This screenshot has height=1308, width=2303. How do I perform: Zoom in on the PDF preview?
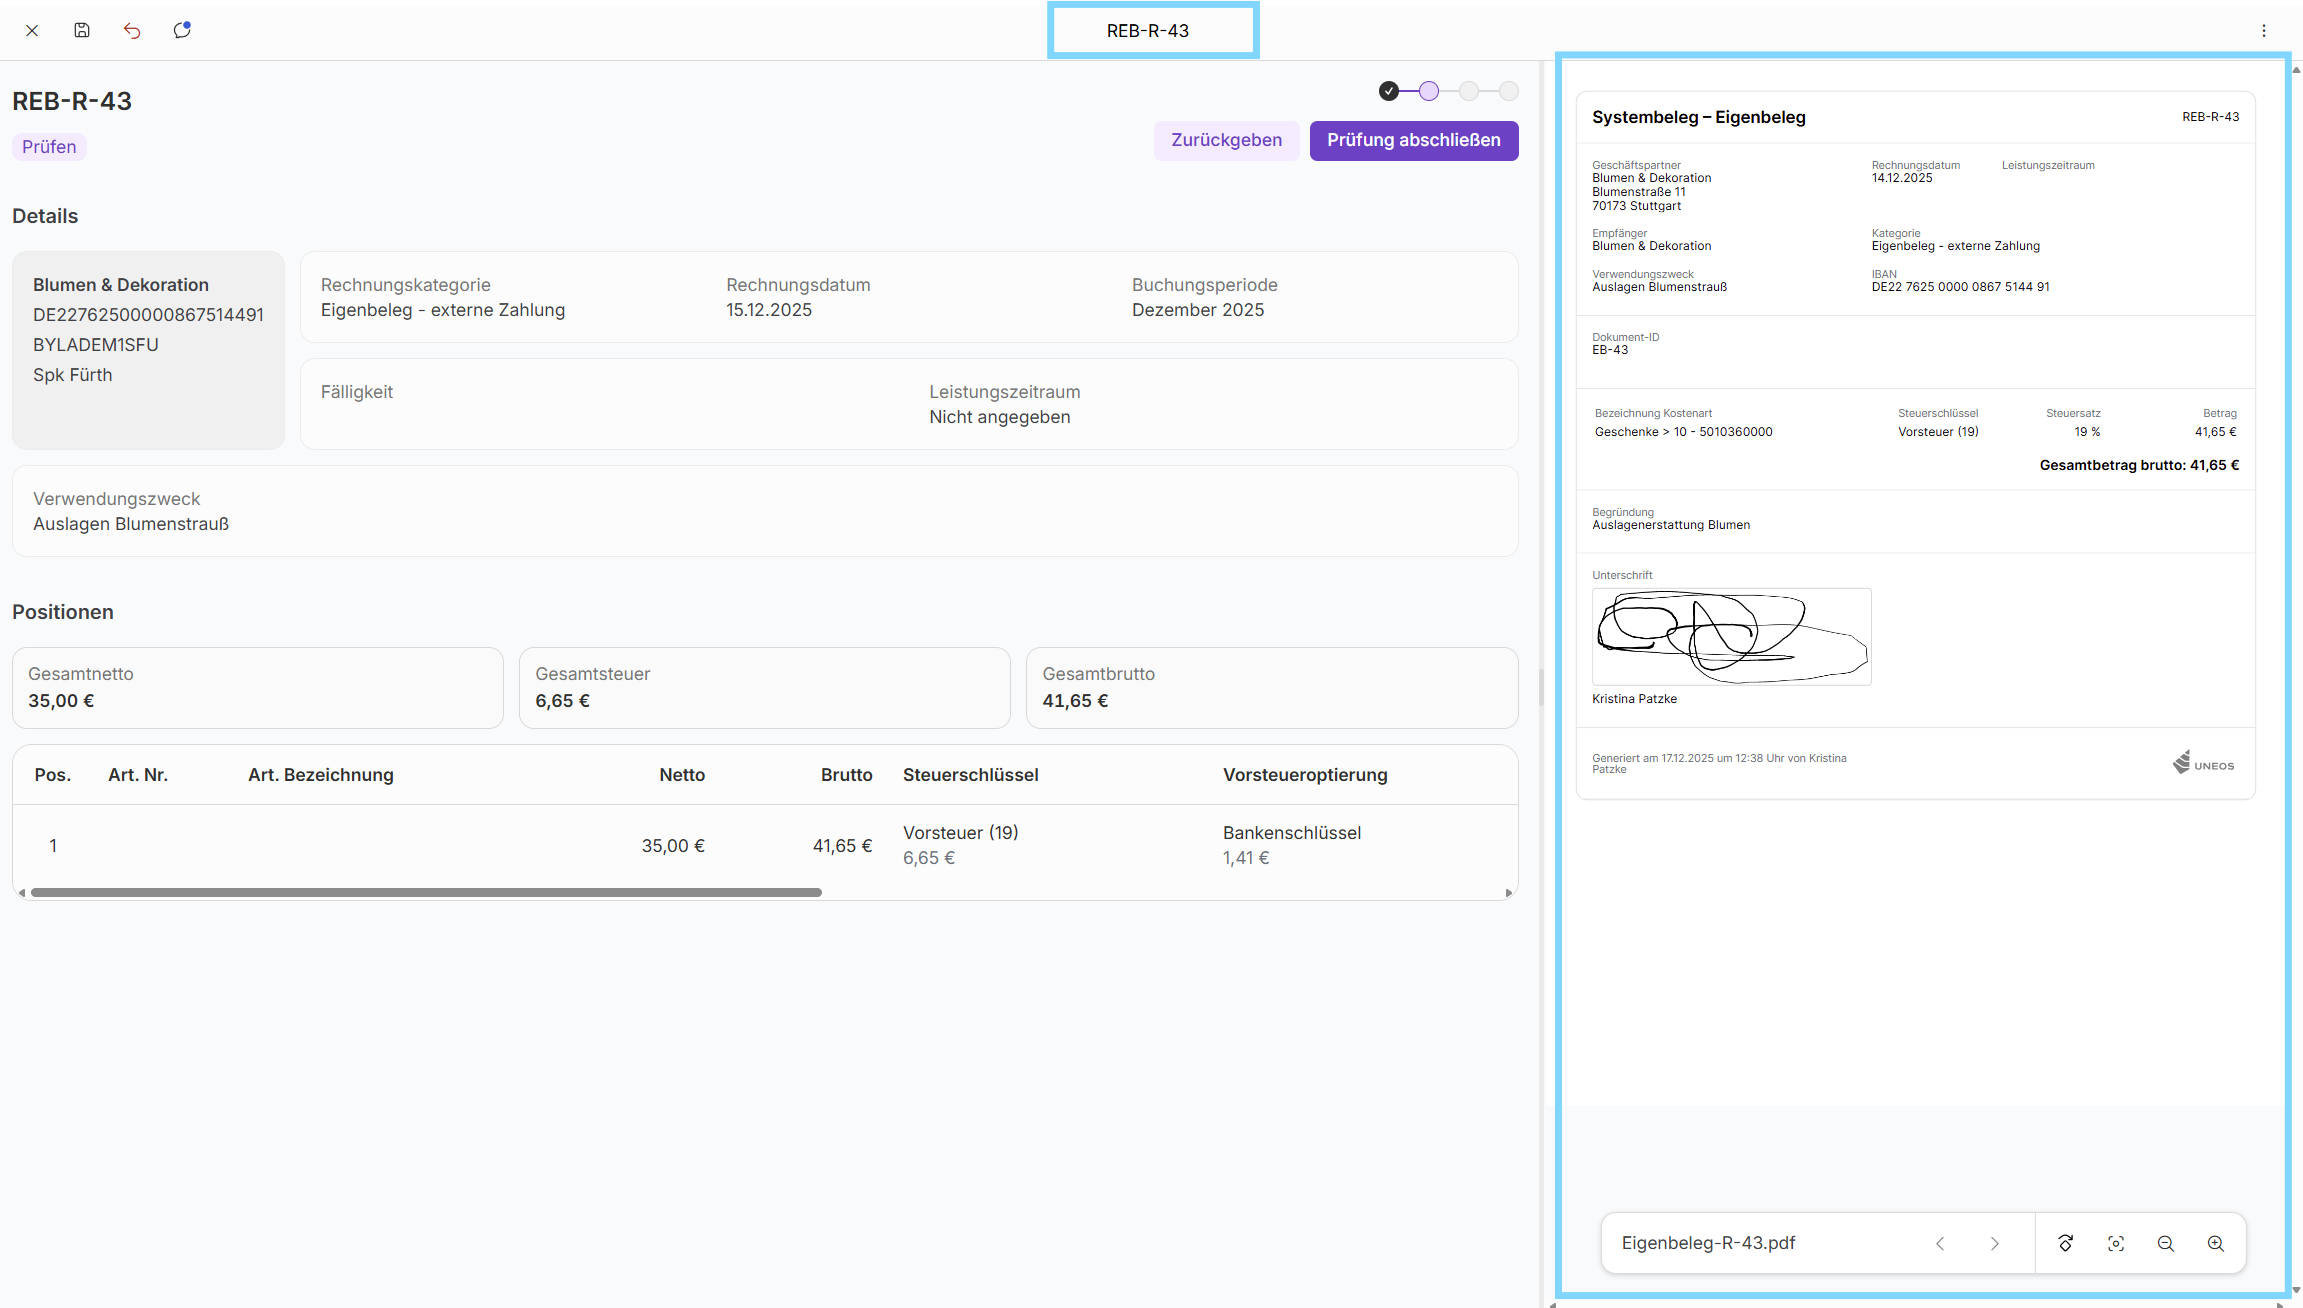pyautogui.click(x=2215, y=1243)
